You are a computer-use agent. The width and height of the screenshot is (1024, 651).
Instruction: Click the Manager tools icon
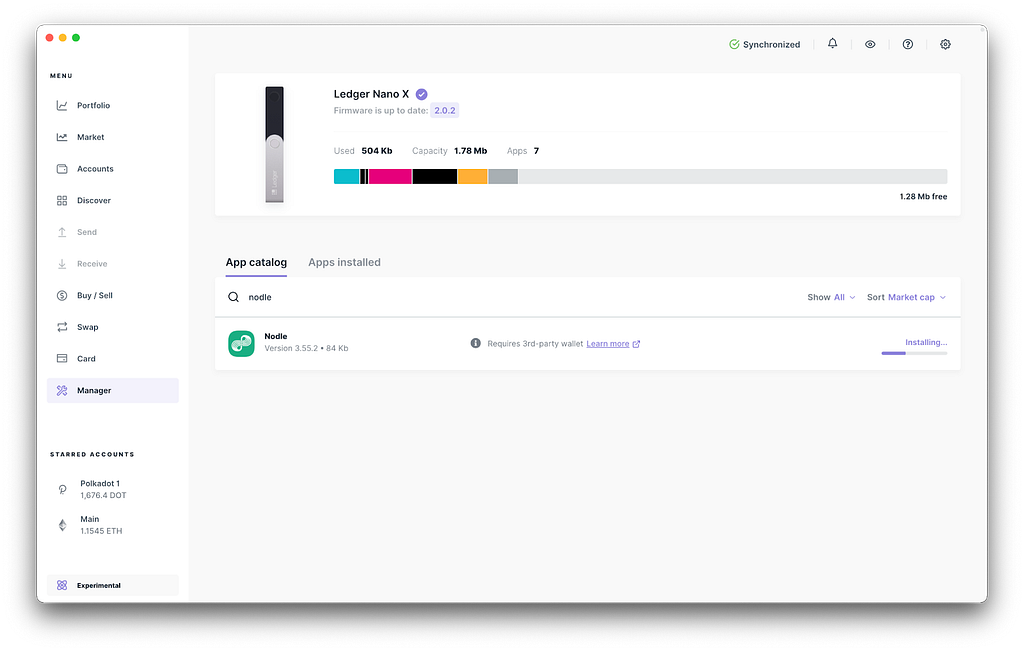point(62,390)
